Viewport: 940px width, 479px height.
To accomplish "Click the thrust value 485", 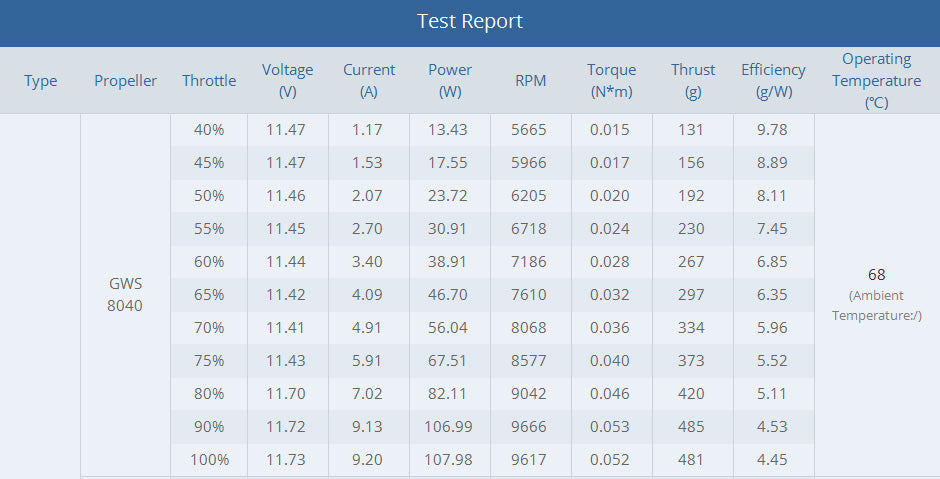I will 693,427.
